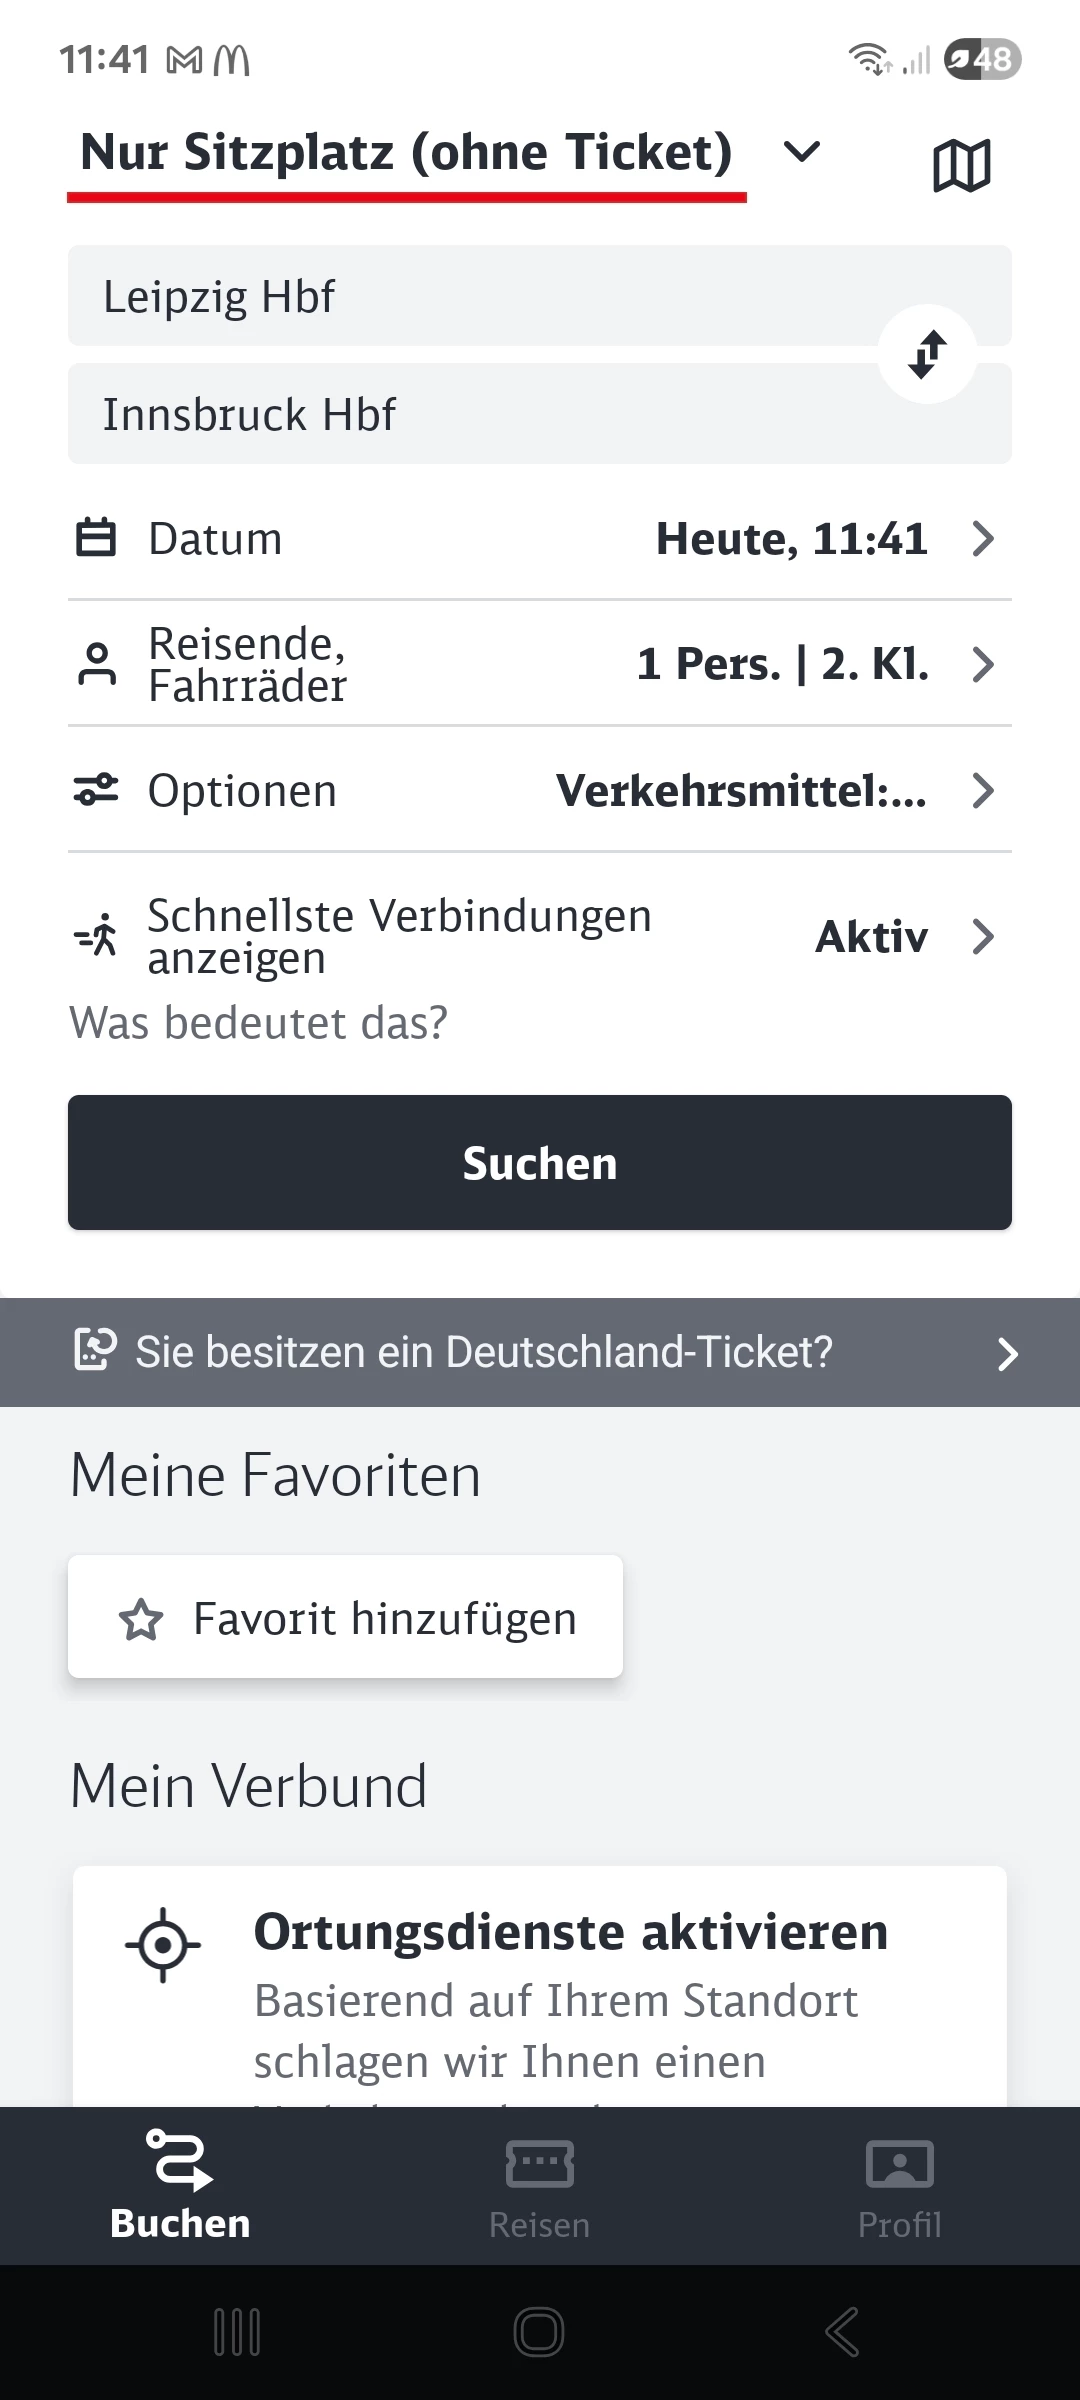Image resolution: width=1080 pixels, height=2400 pixels.
Task: Tap the star icon in Favorit hinzufügen
Action: click(x=141, y=1619)
